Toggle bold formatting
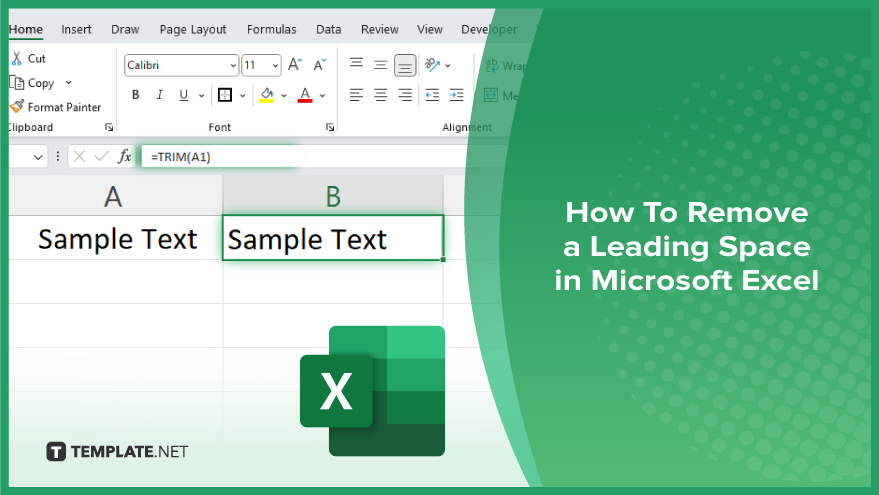 tap(135, 95)
